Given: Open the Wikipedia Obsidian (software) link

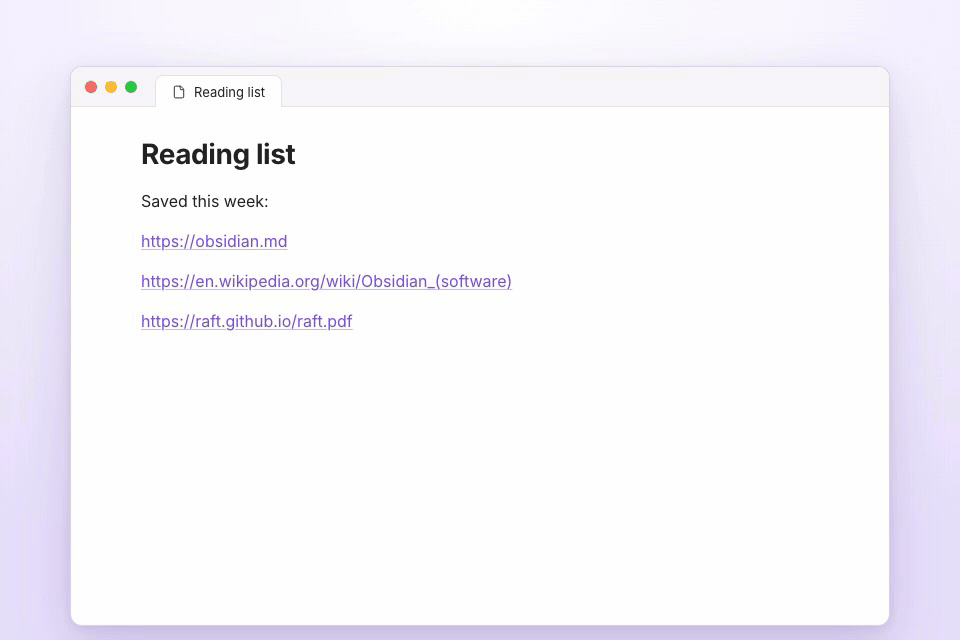Looking at the screenshot, I should (x=326, y=281).
